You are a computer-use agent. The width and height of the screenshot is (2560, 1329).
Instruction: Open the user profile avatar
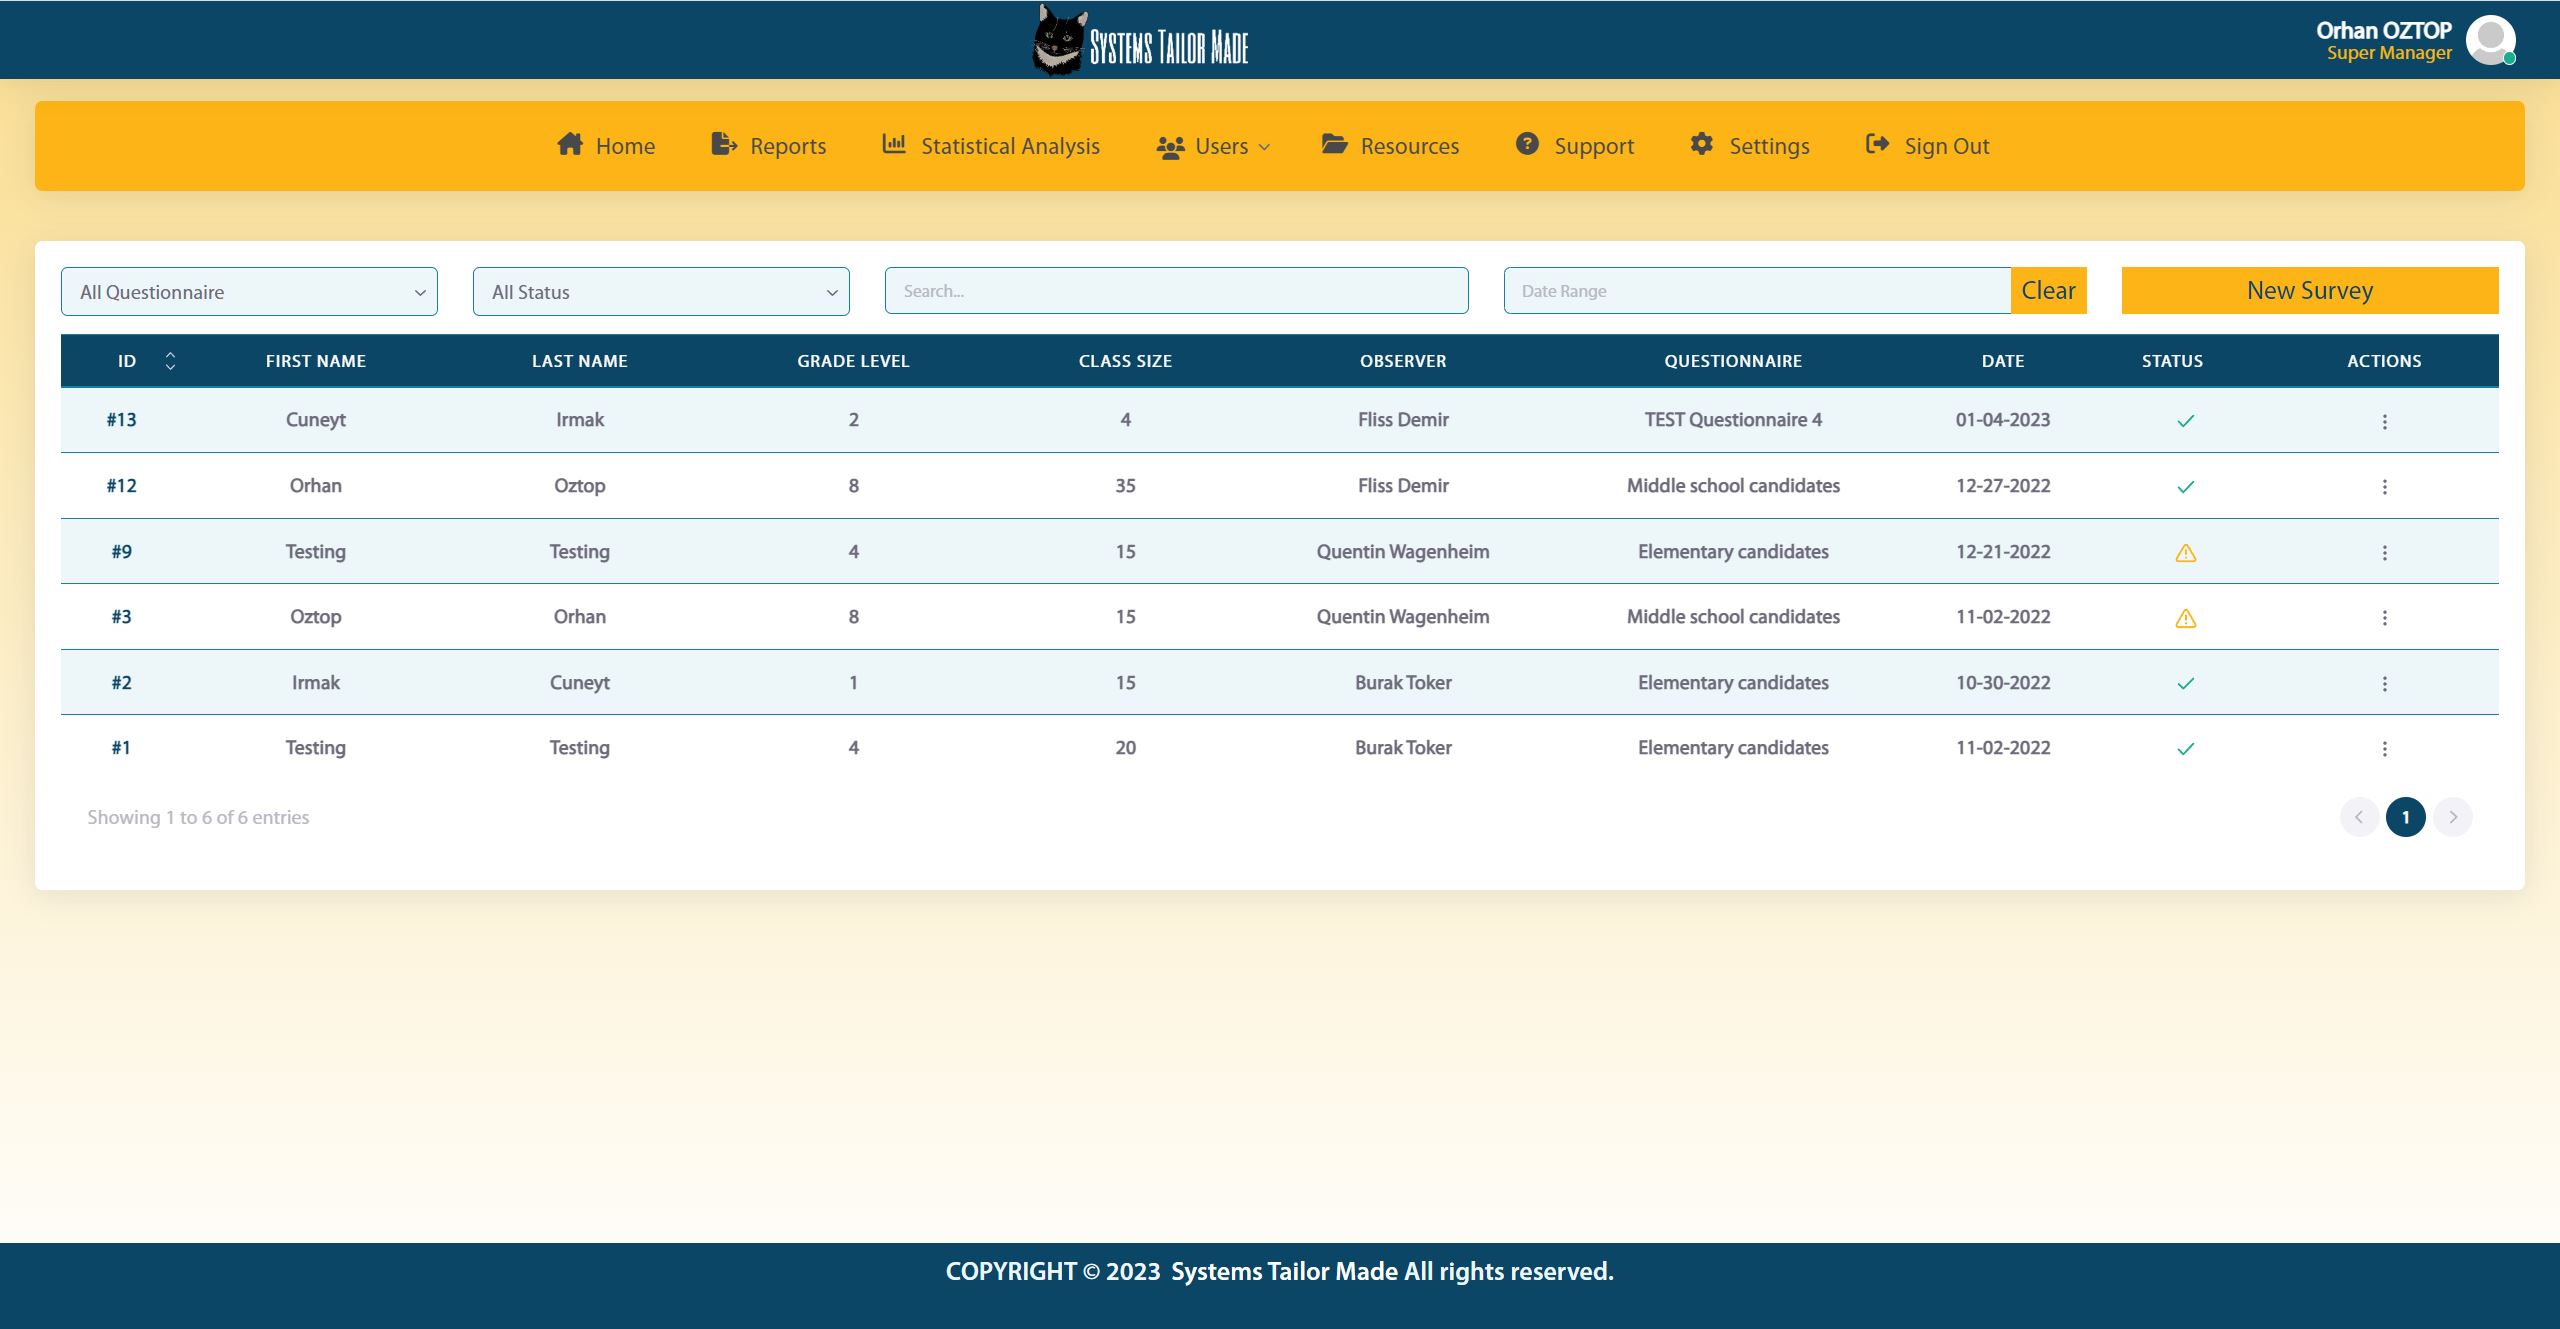point(2490,41)
